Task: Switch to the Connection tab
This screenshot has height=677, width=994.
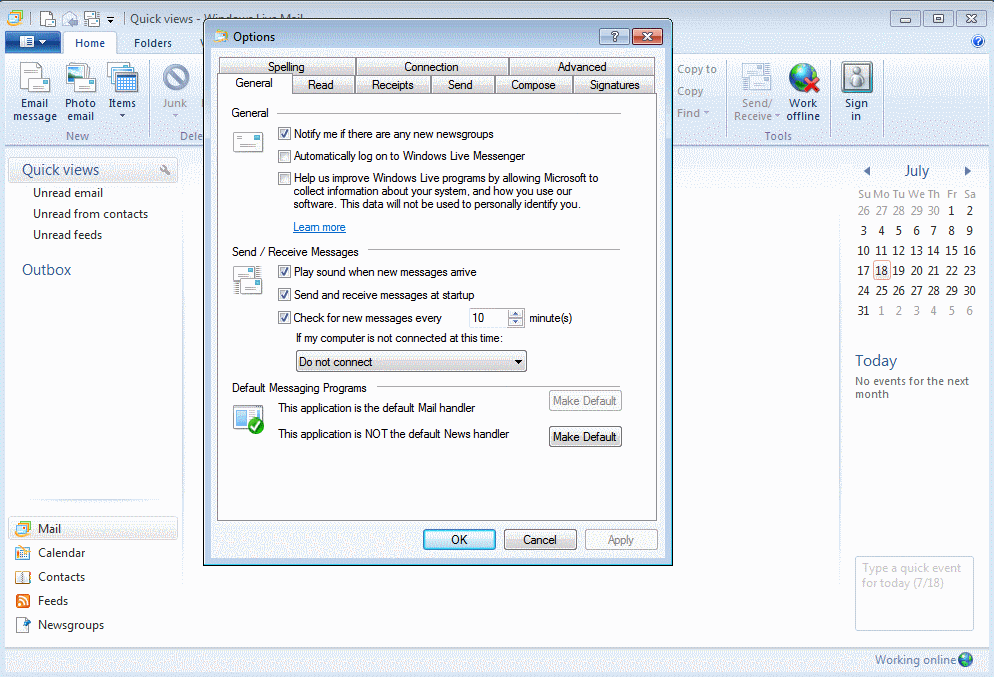Action: pyautogui.click(x=431, y=67)
